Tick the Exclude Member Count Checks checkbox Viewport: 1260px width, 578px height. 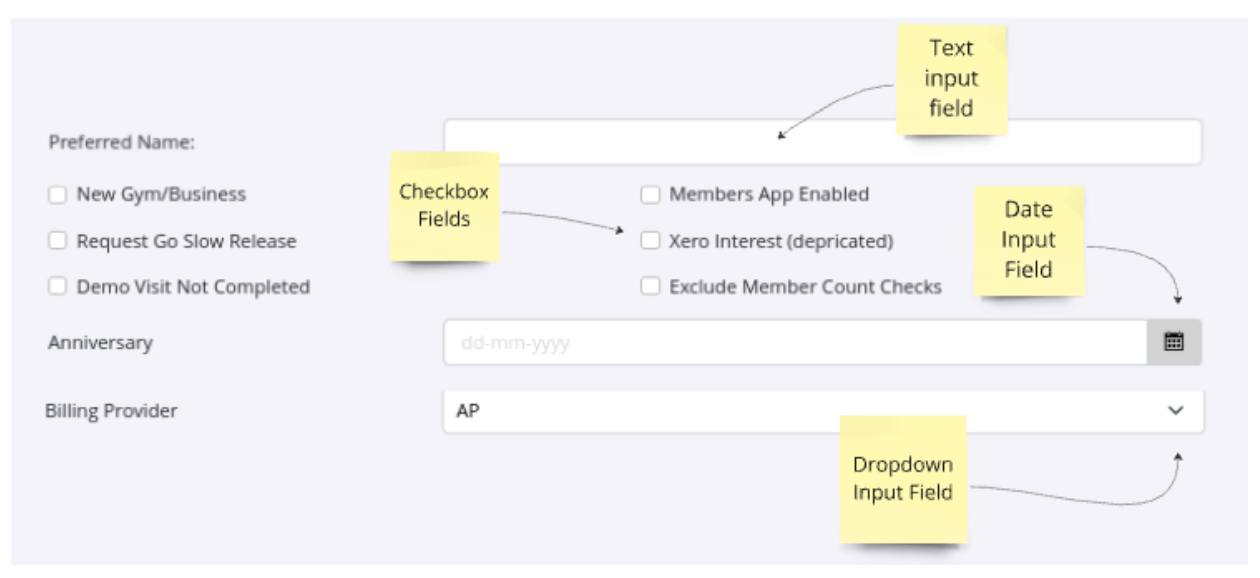pyautogui.click(x=651, y=287)
